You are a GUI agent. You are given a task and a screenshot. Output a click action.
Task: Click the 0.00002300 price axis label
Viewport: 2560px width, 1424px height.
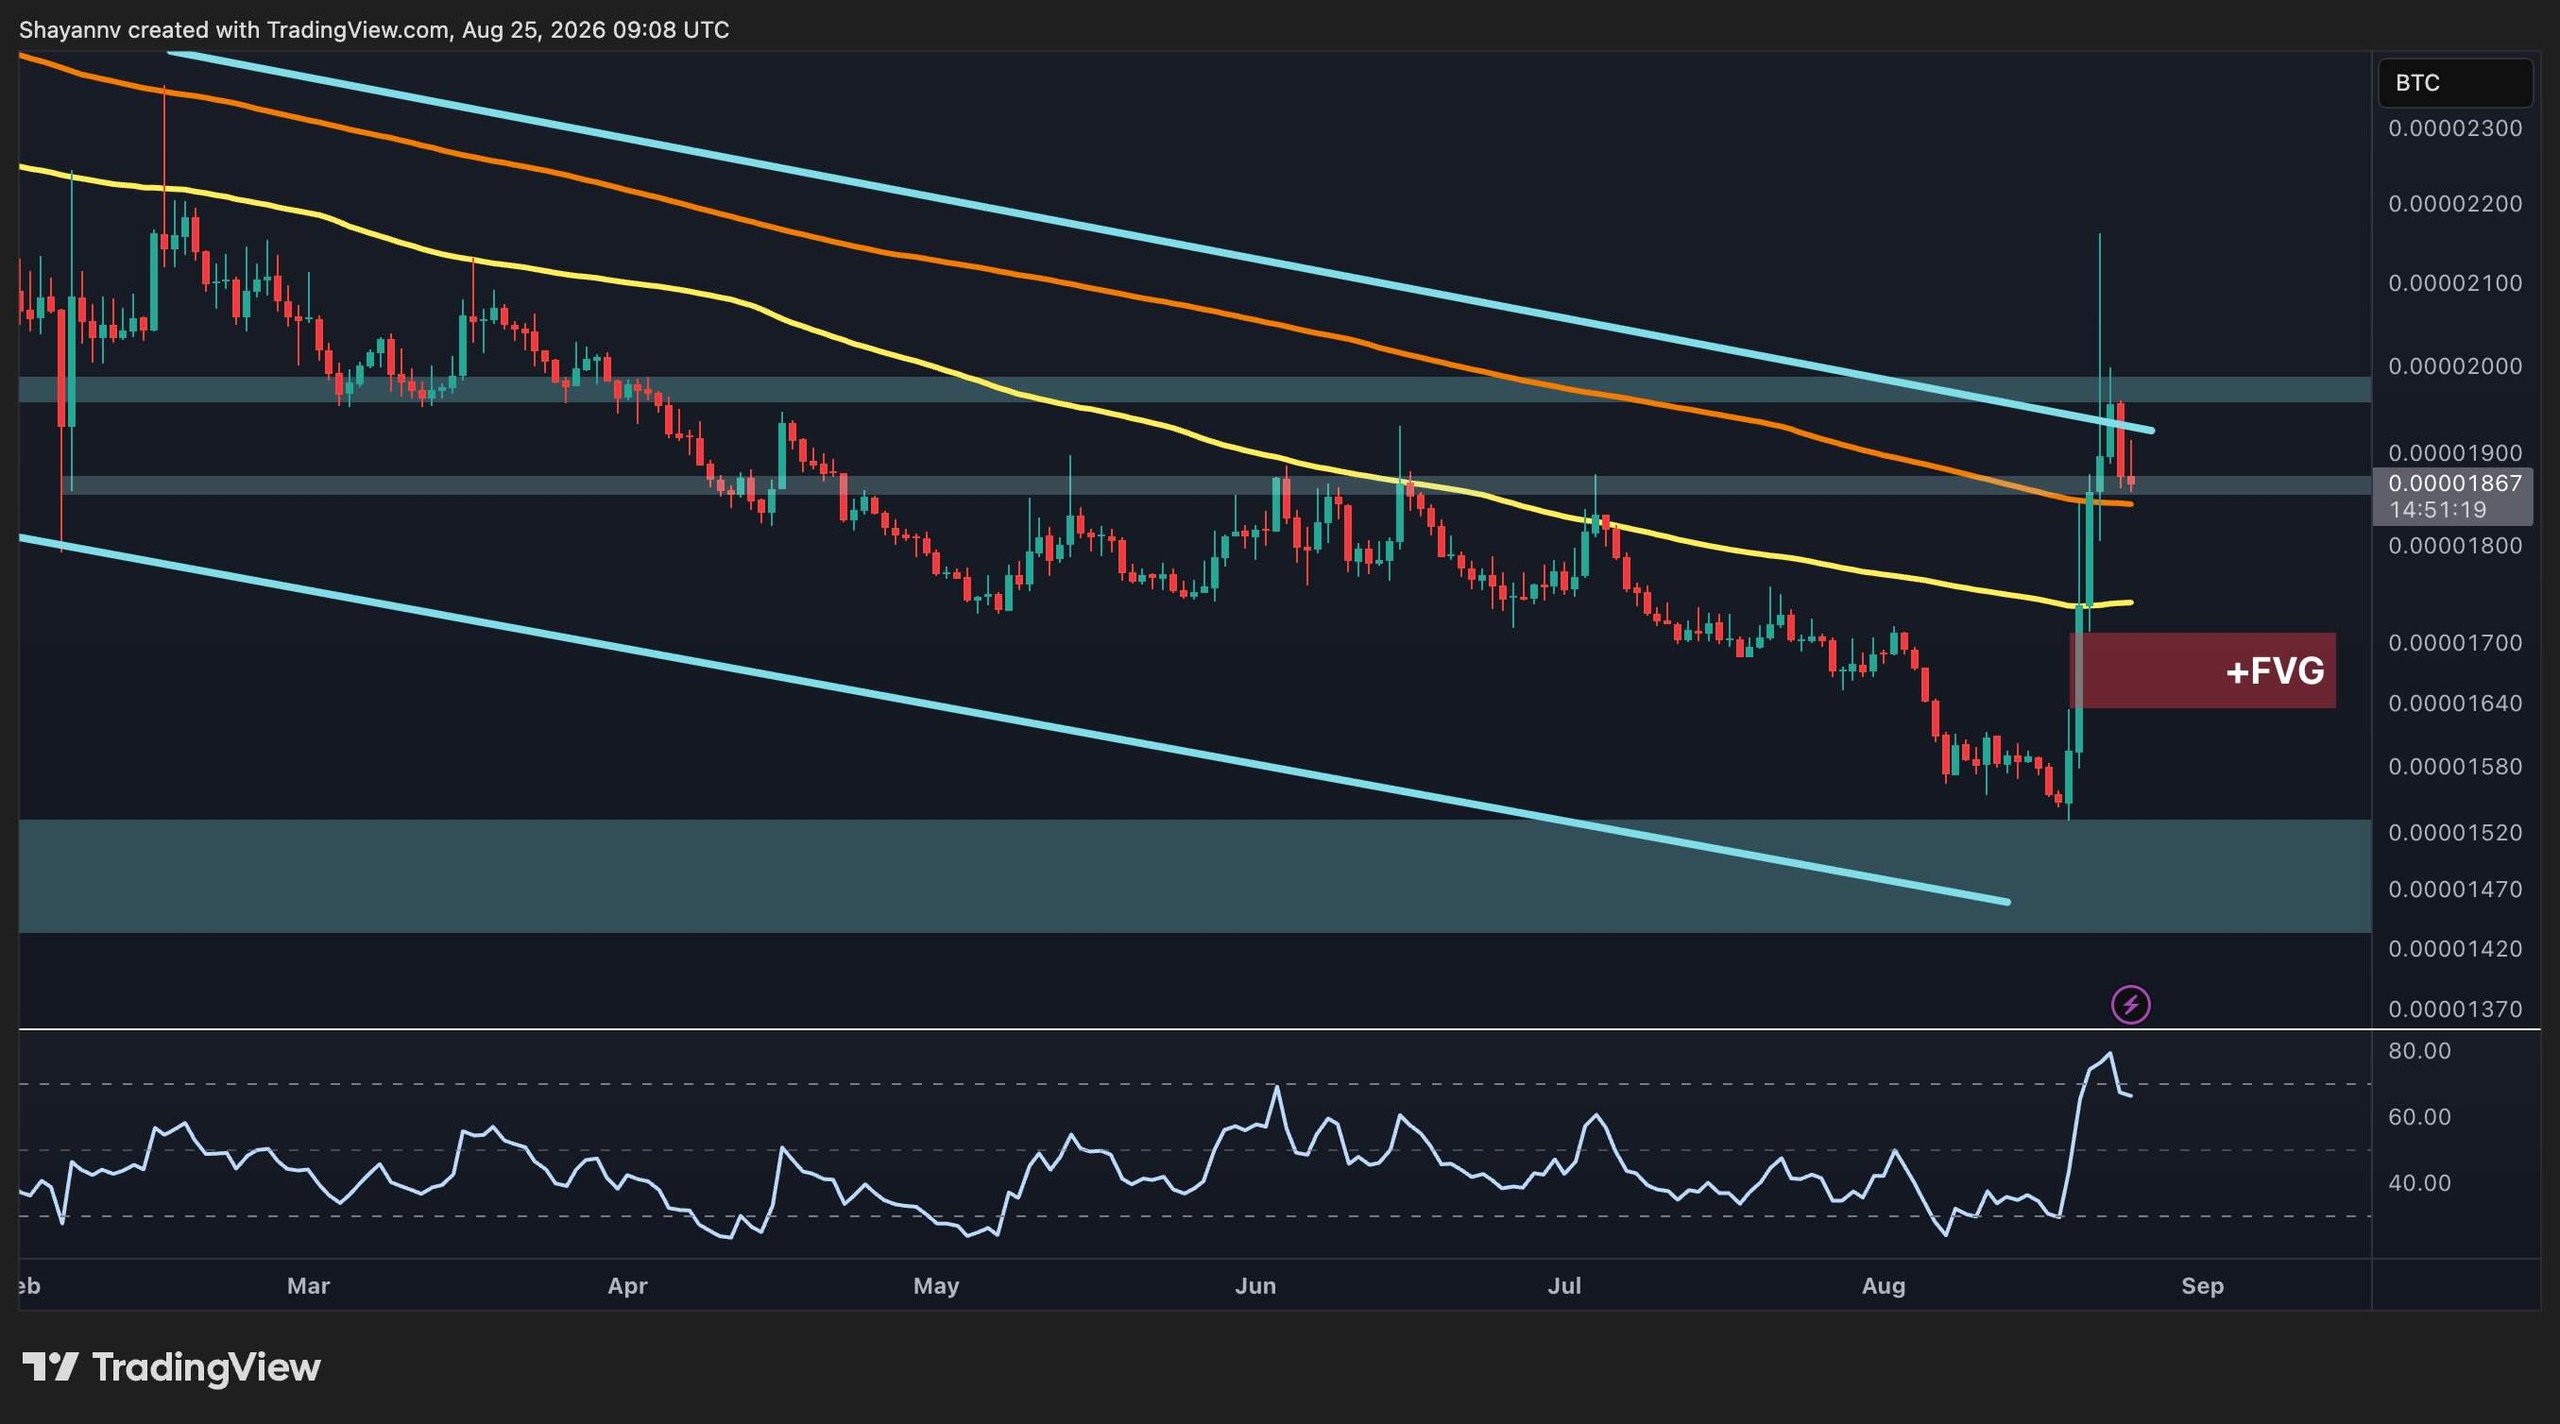pyautogui.click(x=2455, y=128)
